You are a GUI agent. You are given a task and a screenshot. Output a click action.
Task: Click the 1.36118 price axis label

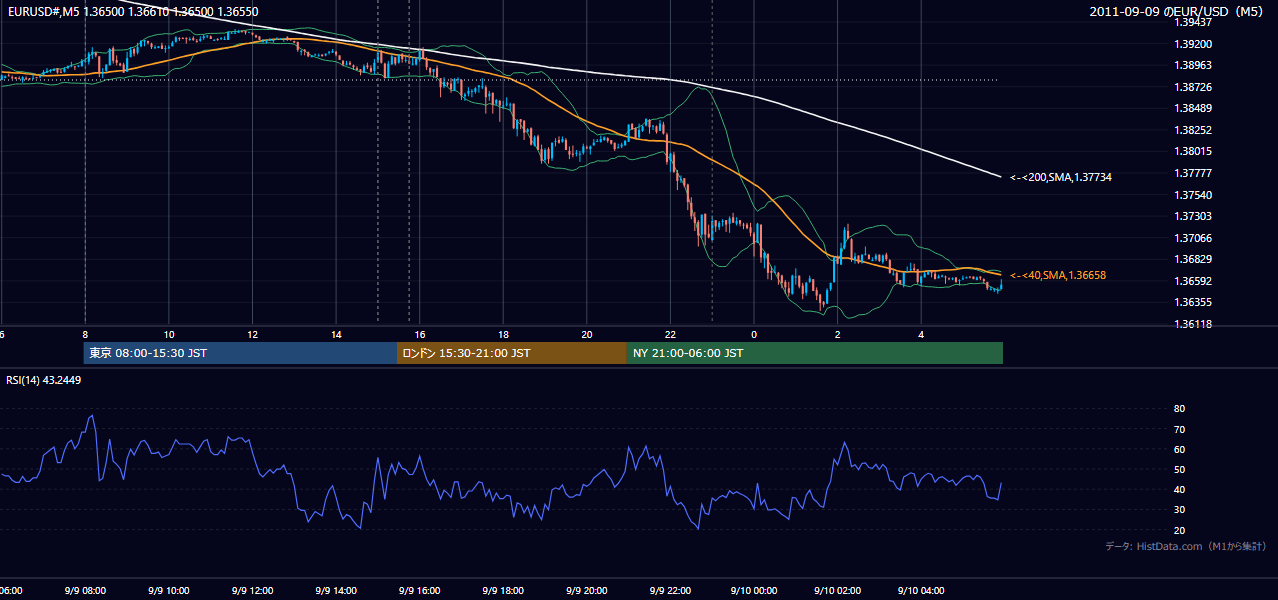click(x=1193, y=324)
